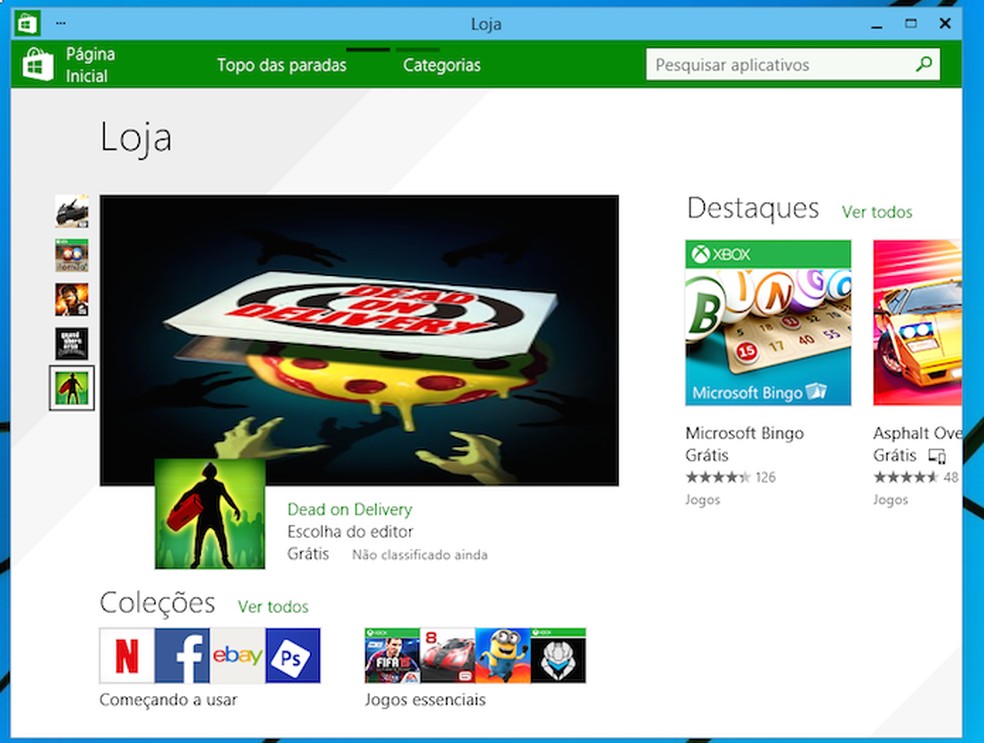Click the Photoshop Express icon

292,655
